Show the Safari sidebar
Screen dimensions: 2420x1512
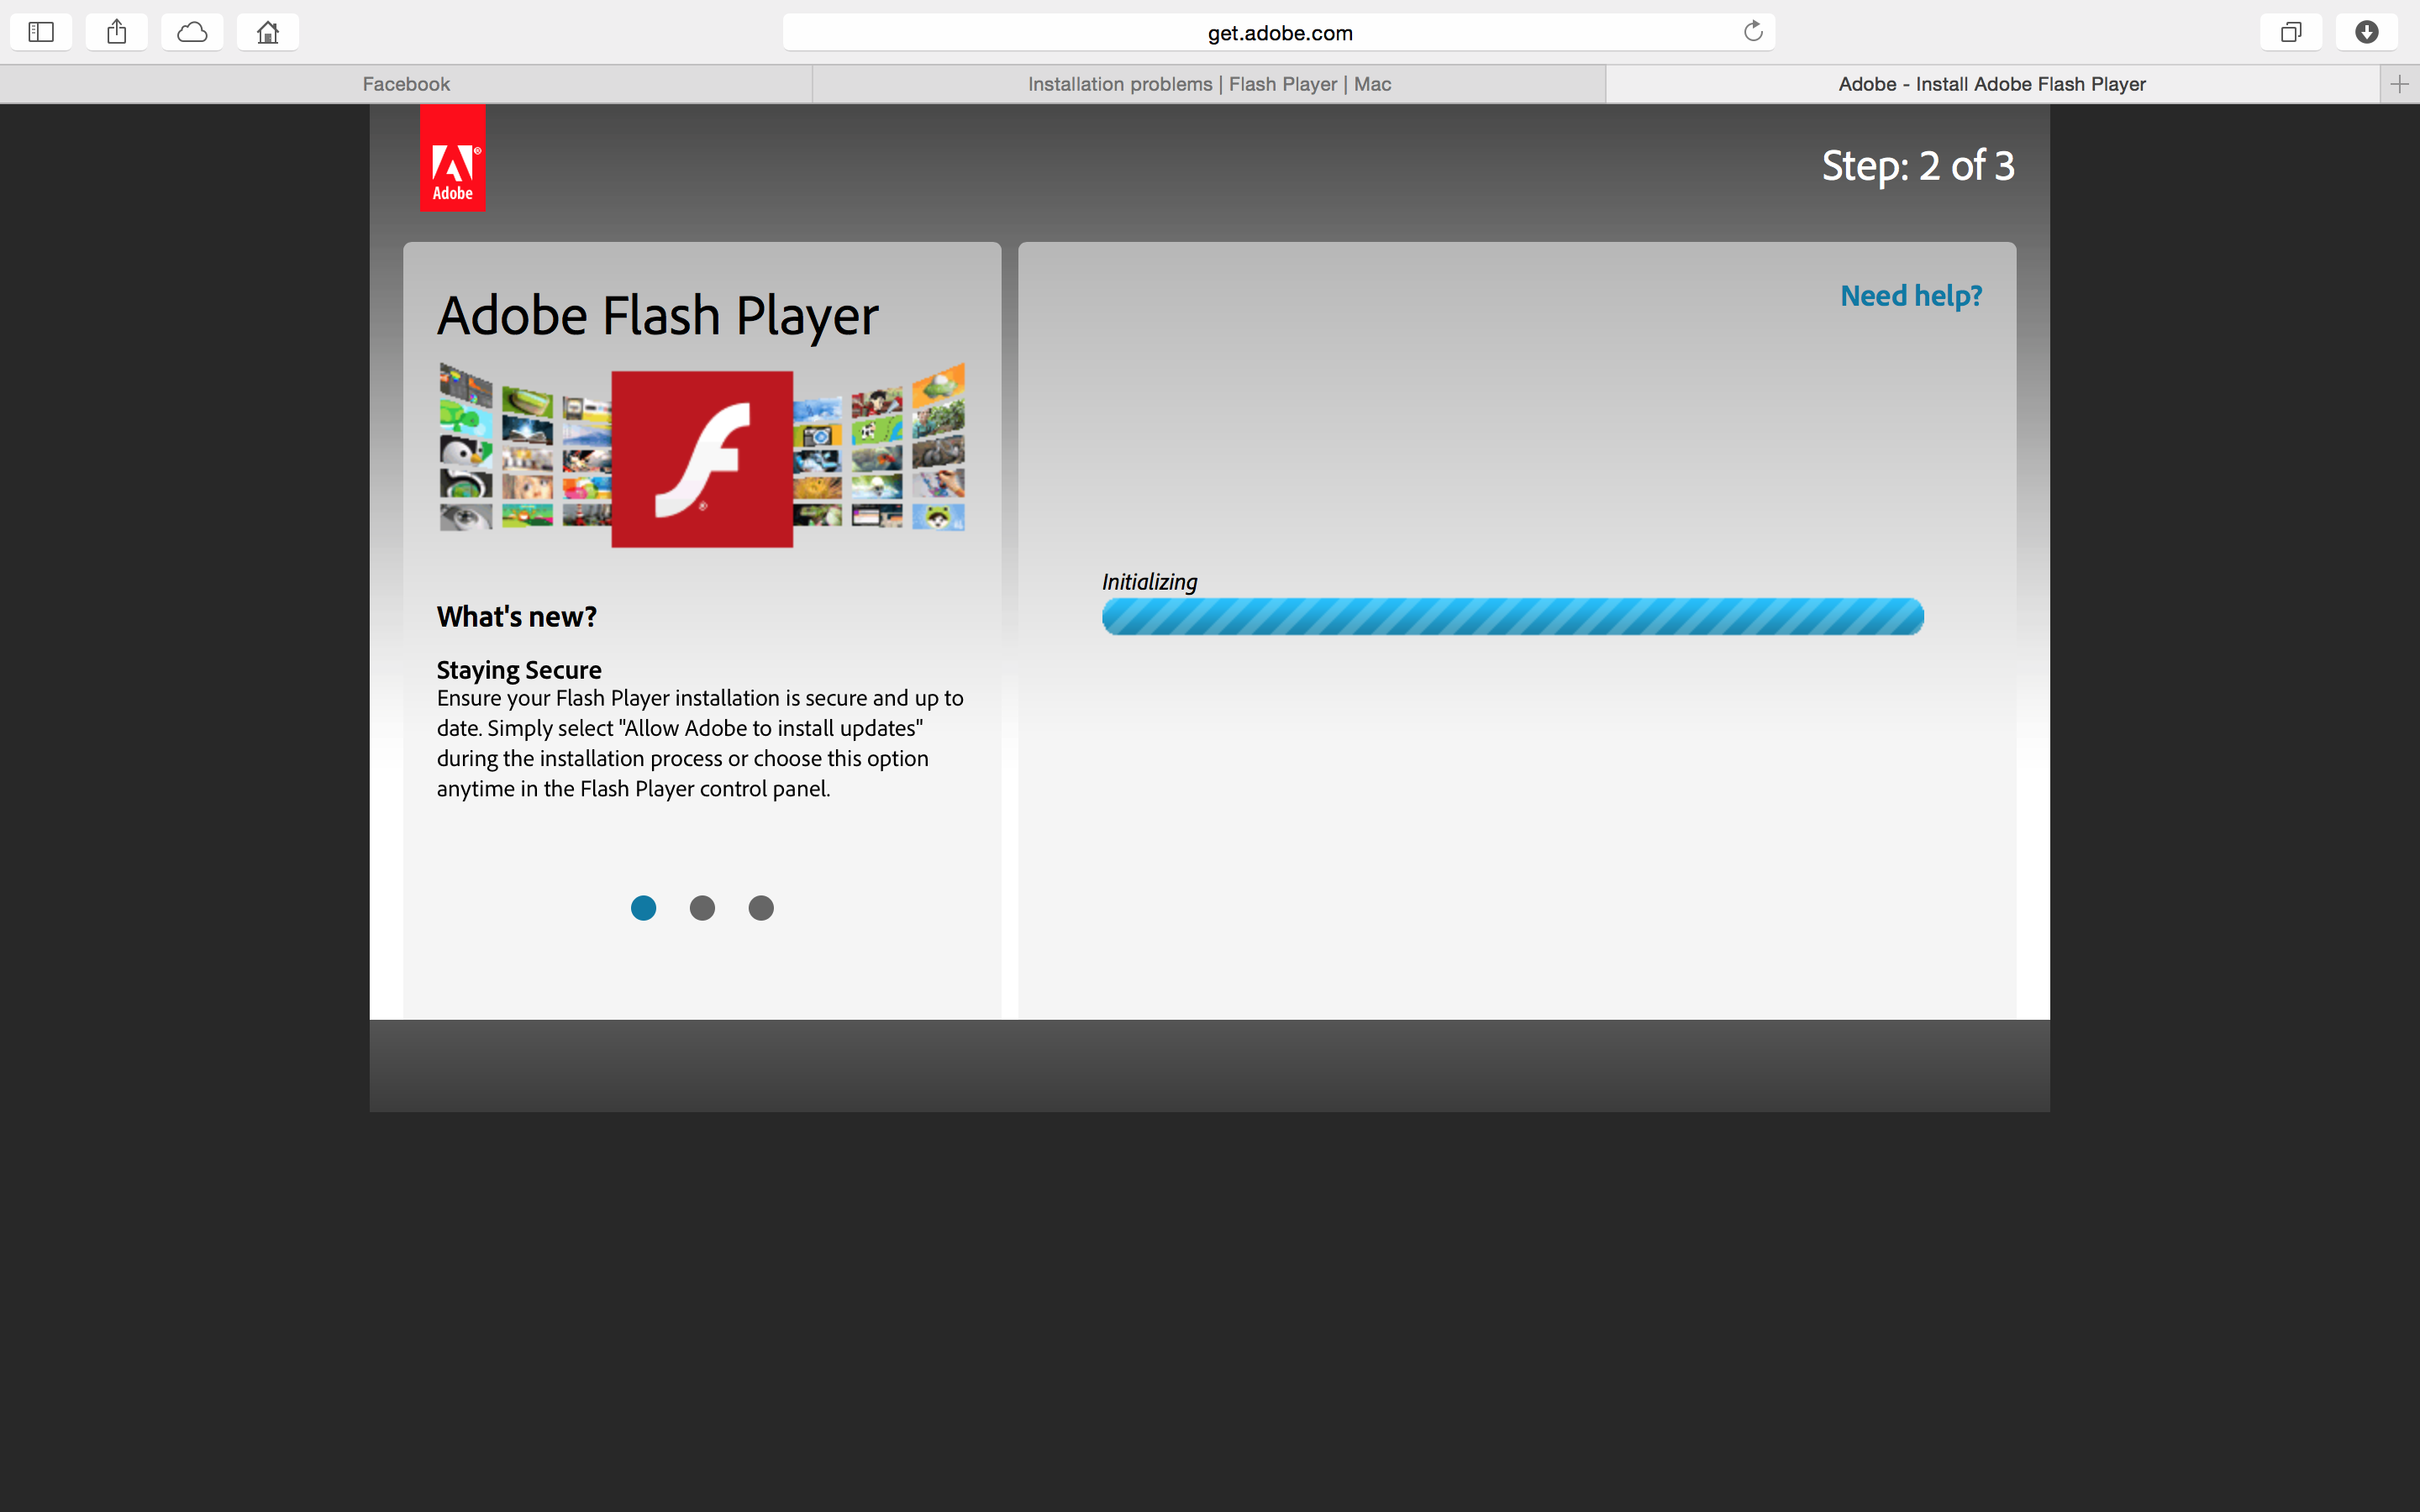click(x=41, y=32)
